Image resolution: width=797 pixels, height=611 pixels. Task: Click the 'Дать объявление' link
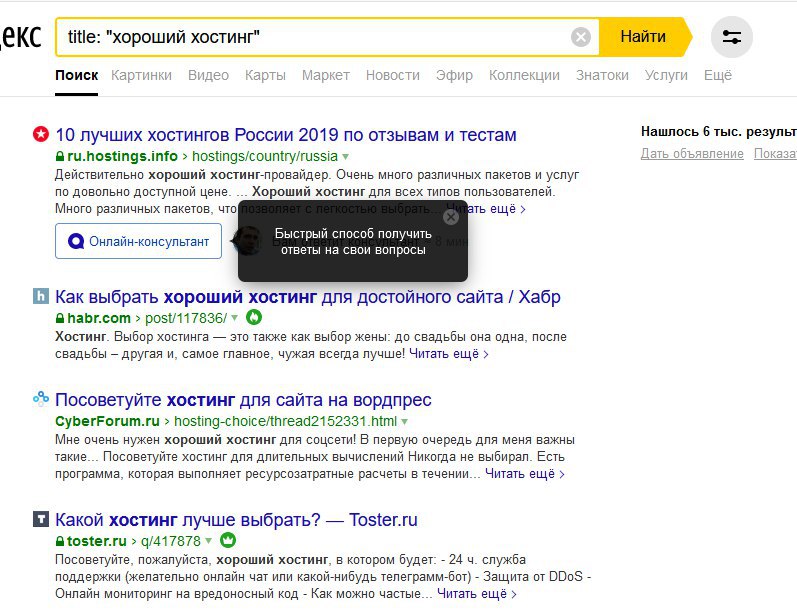[x=692, y=154]
